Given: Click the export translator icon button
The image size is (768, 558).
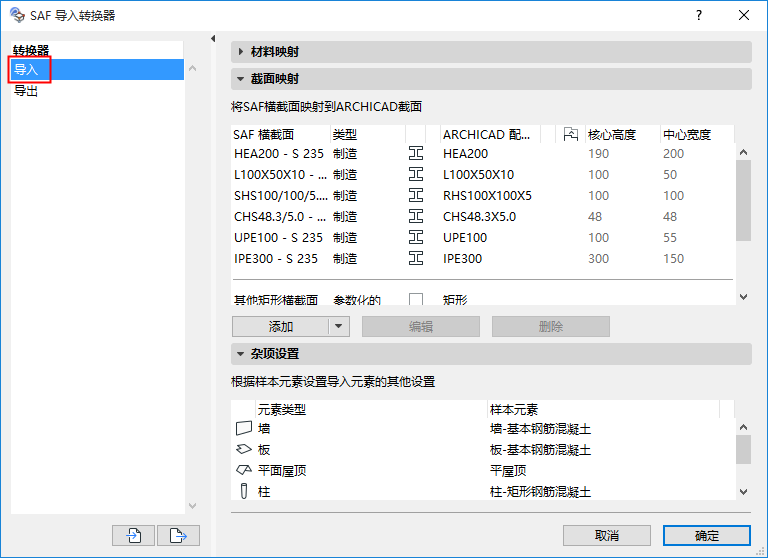Looking at the screenshot, I should [178, 535].
